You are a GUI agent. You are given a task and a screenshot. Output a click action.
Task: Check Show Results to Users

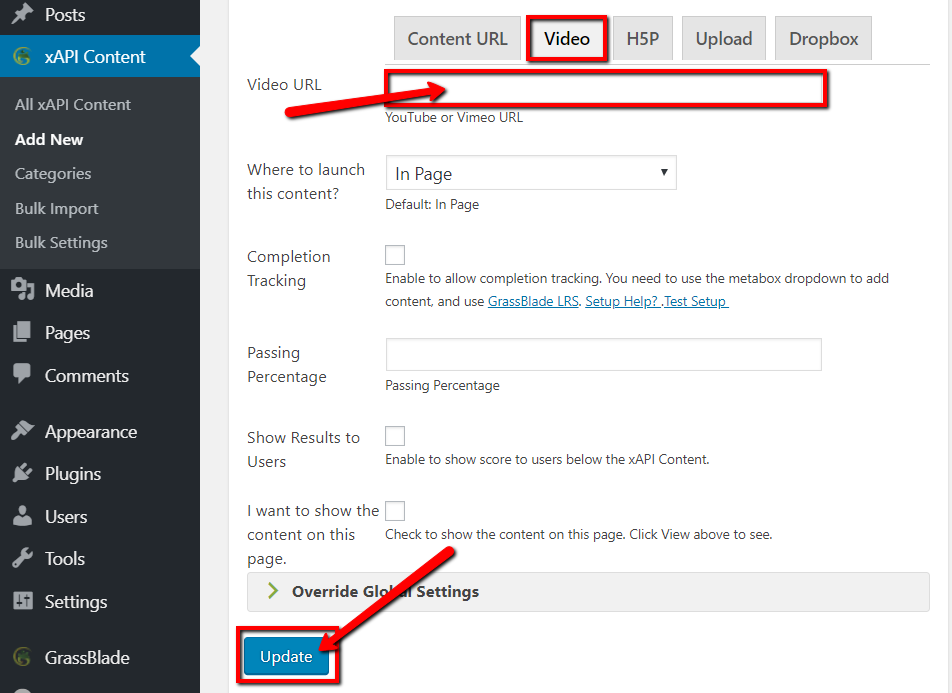[x=394, y=436]
